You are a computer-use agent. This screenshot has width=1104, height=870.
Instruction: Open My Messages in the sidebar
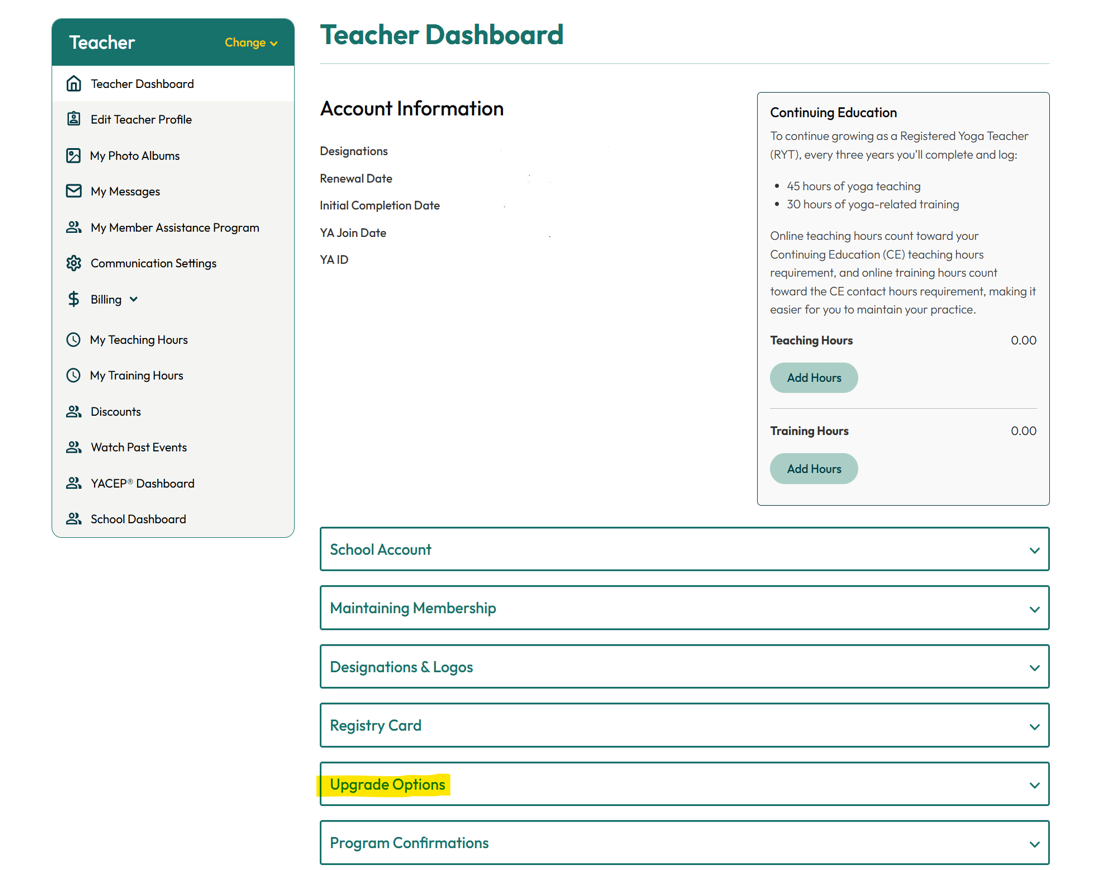173,191
